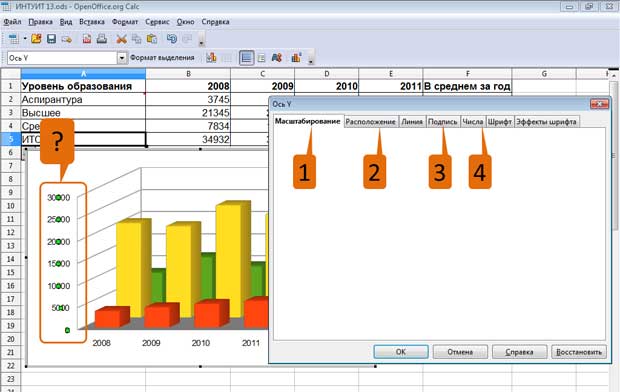Click the Export as PDF icon
This screenshot has height=392, width=620.
(x=87, y=39)
